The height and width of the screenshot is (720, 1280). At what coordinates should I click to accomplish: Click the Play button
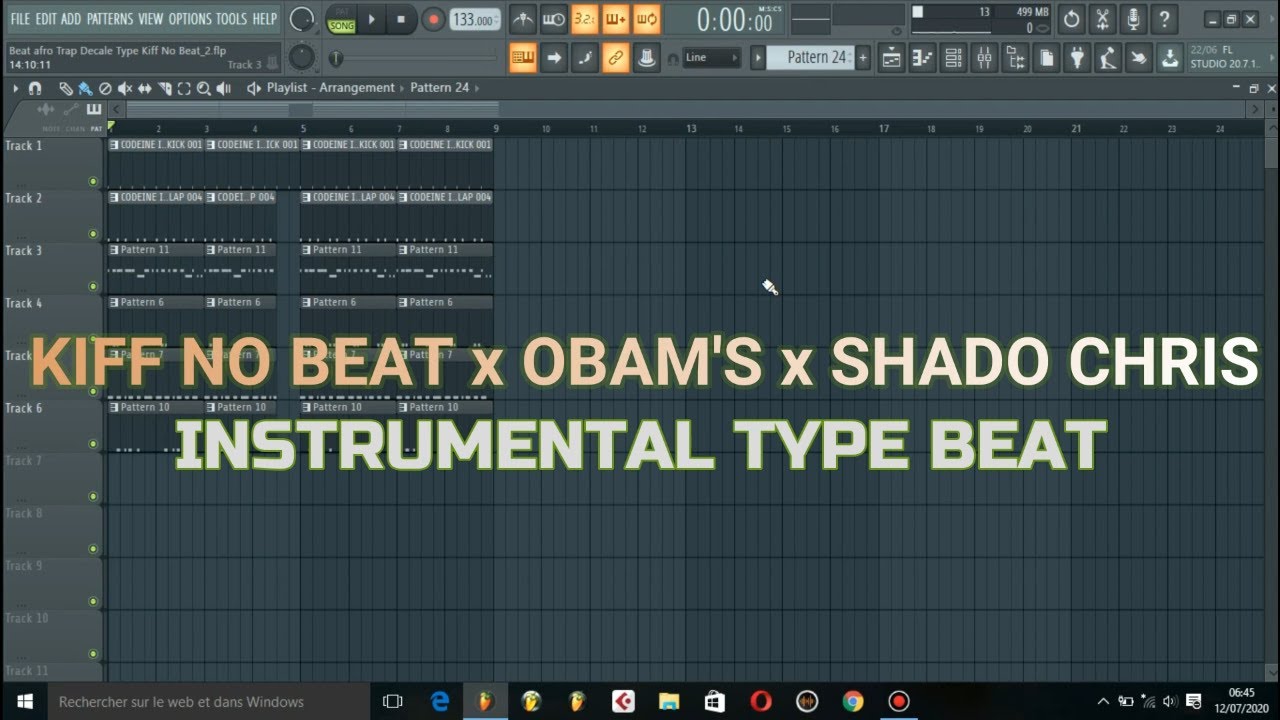[371, 19]
